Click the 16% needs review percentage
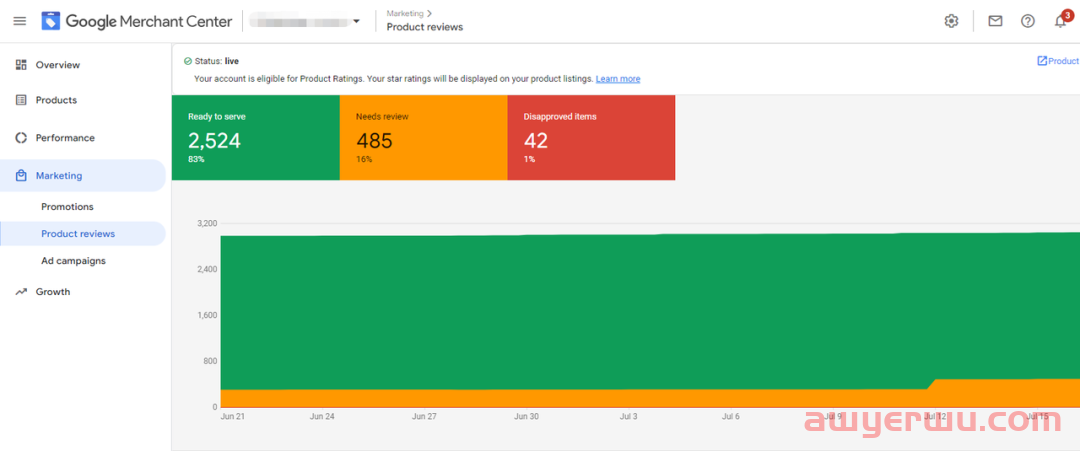This screenshot has width=1080, height=451. [x=364, y=159]
